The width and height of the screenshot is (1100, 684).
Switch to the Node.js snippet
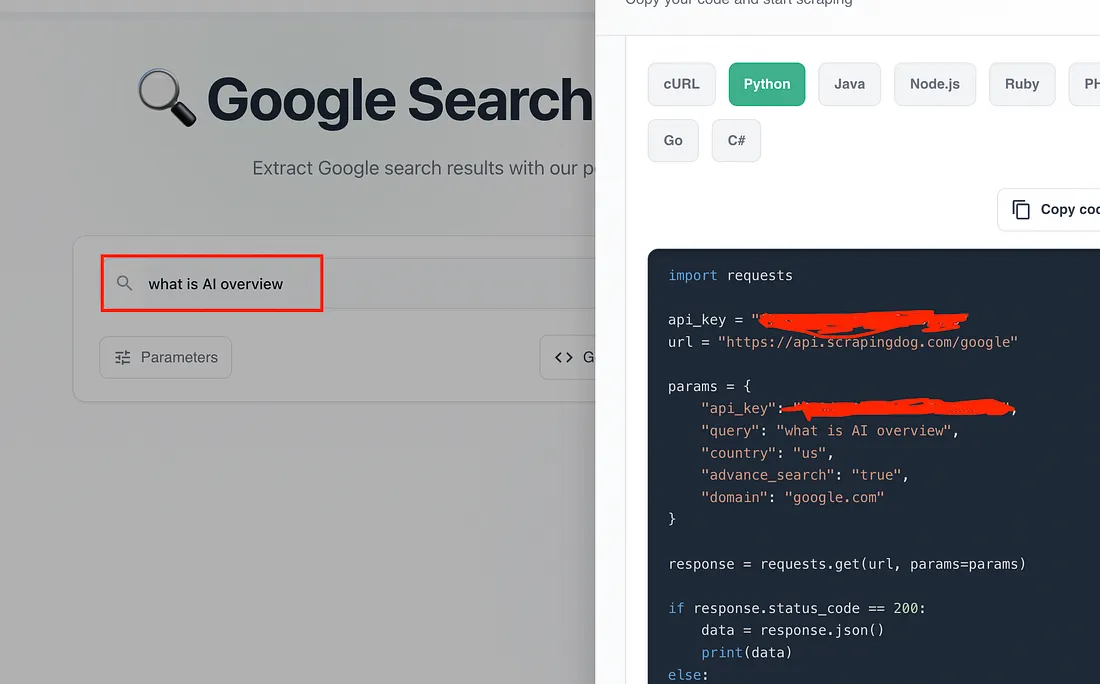point(934,84)
